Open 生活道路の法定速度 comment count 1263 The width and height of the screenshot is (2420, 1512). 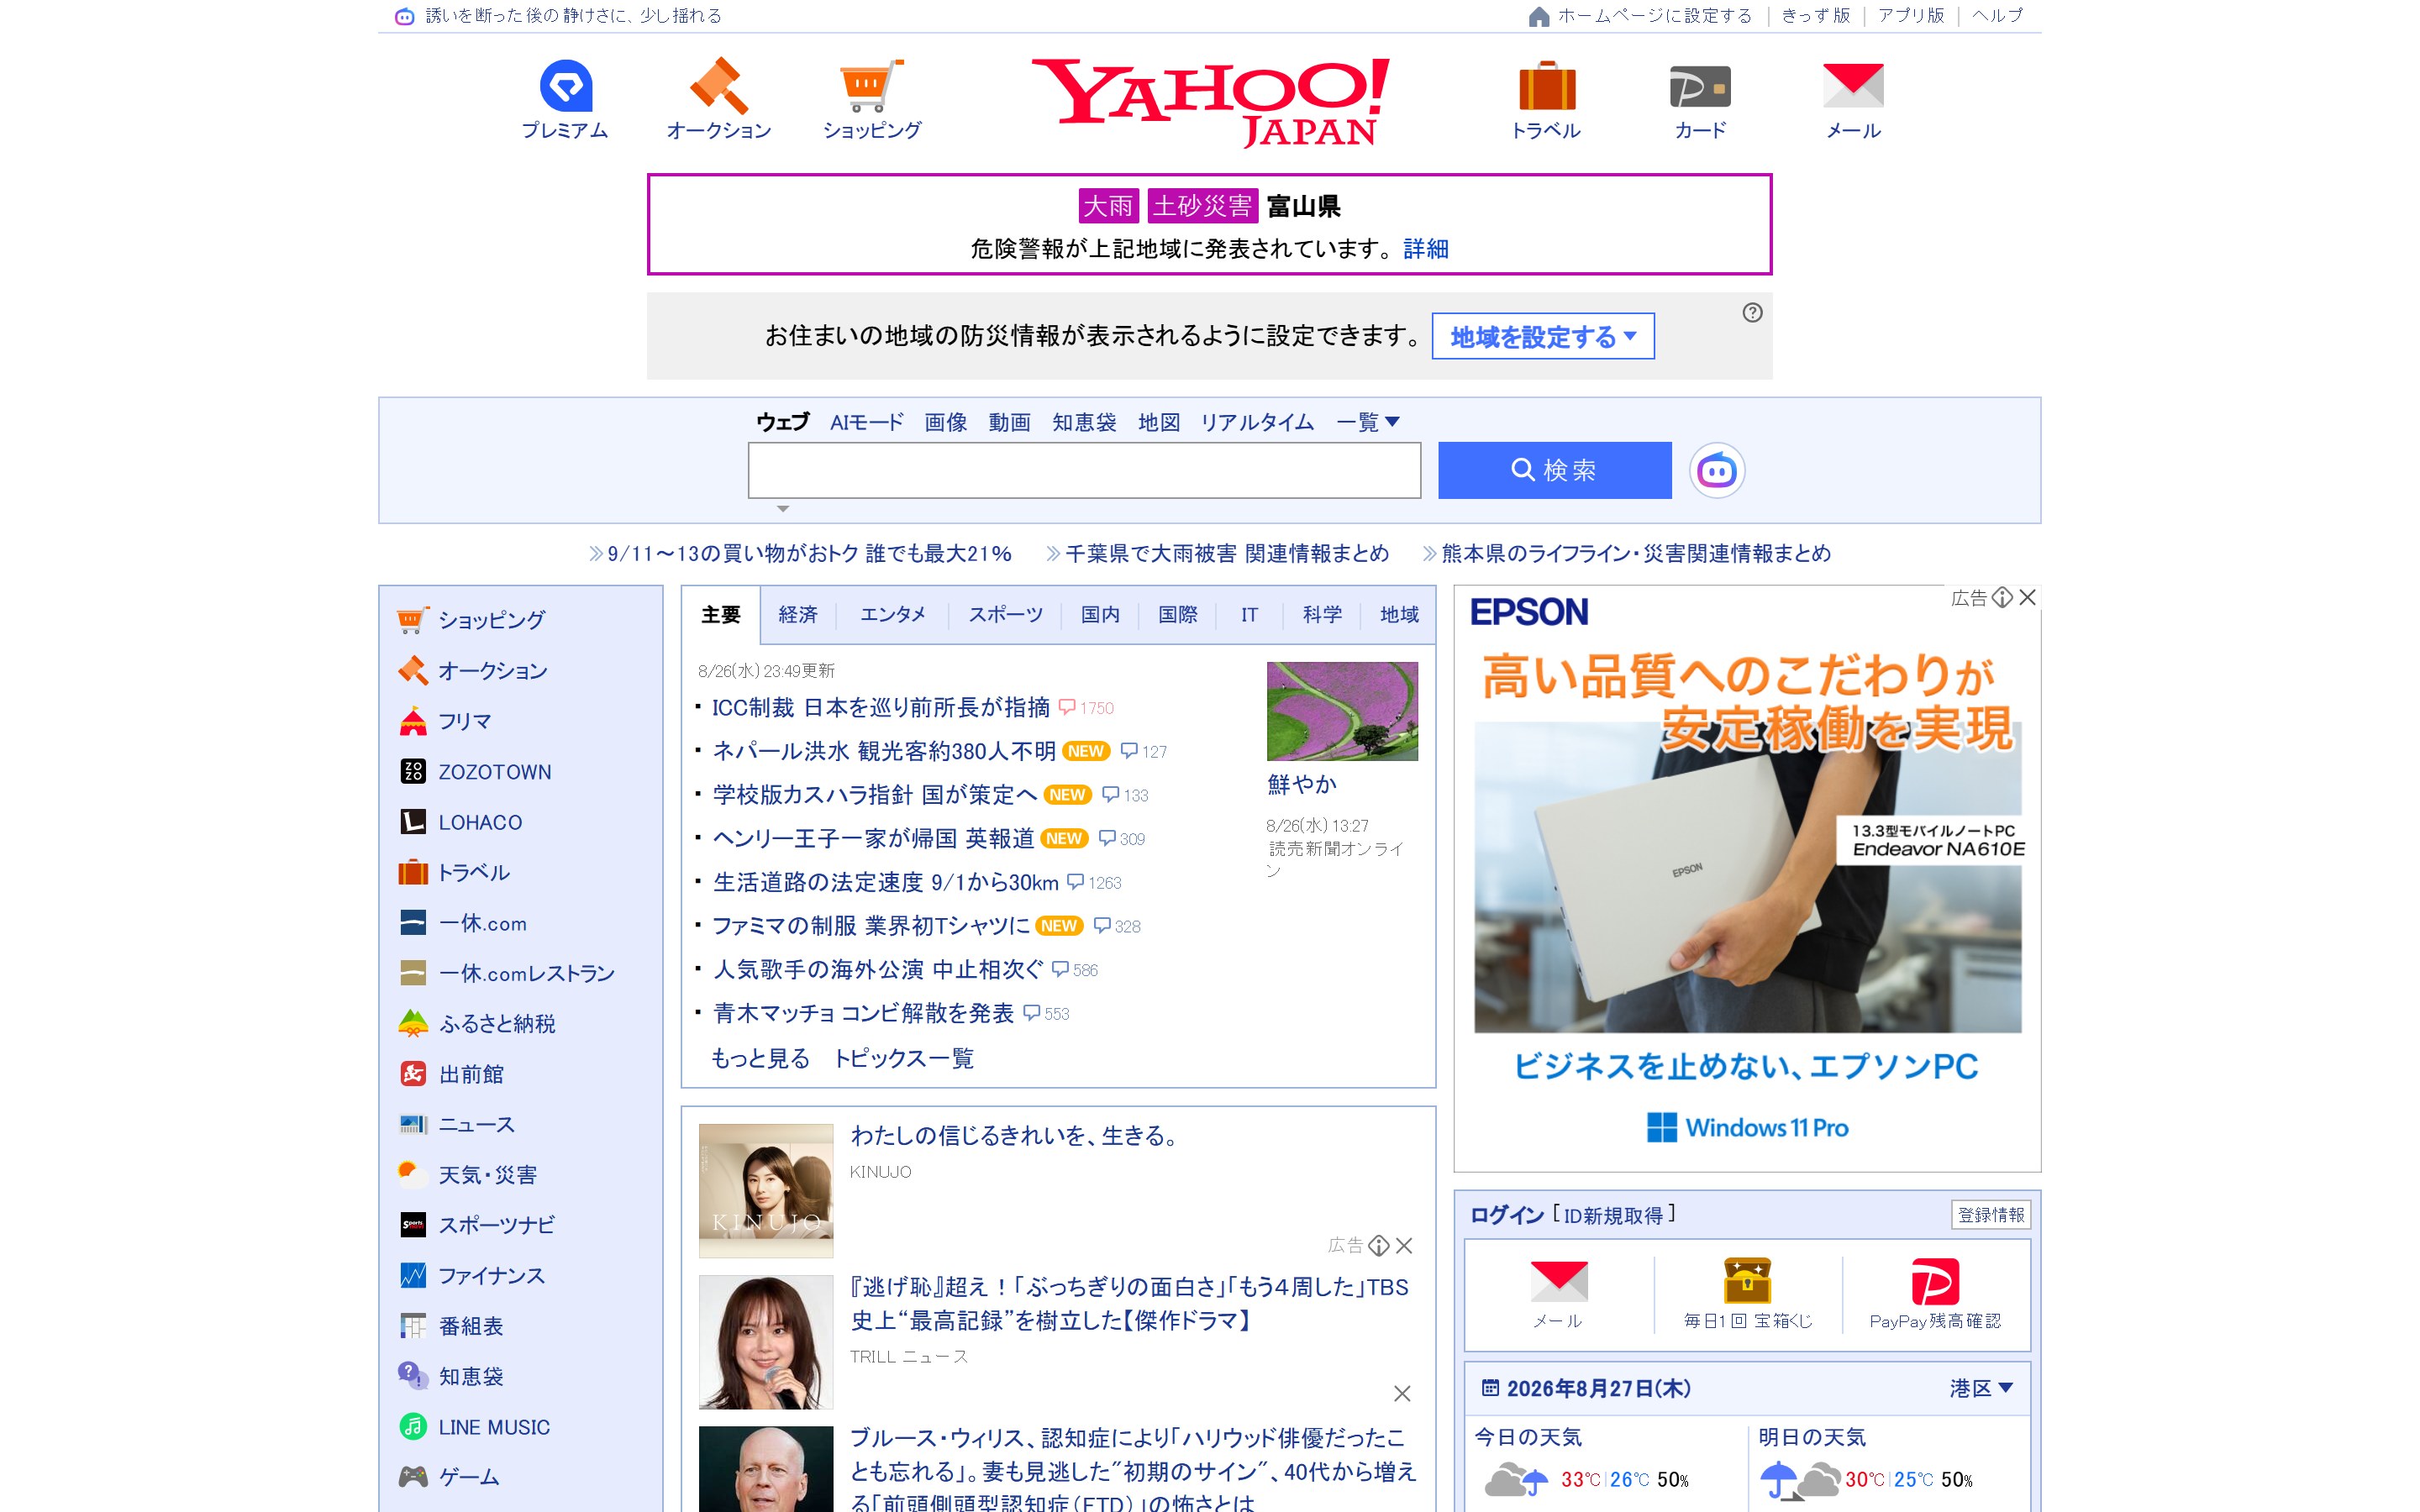pos(1094,882)
